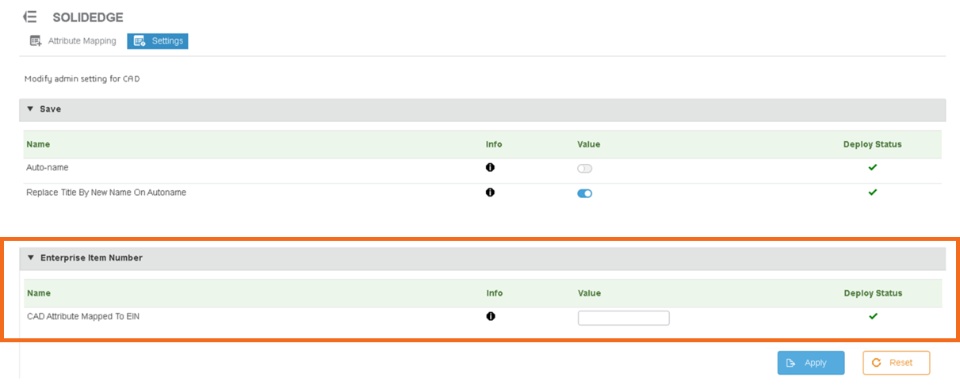Click deploy status checkmark for Replace Title row
Viewport: 960px width, 389px height.
point(872,192)
